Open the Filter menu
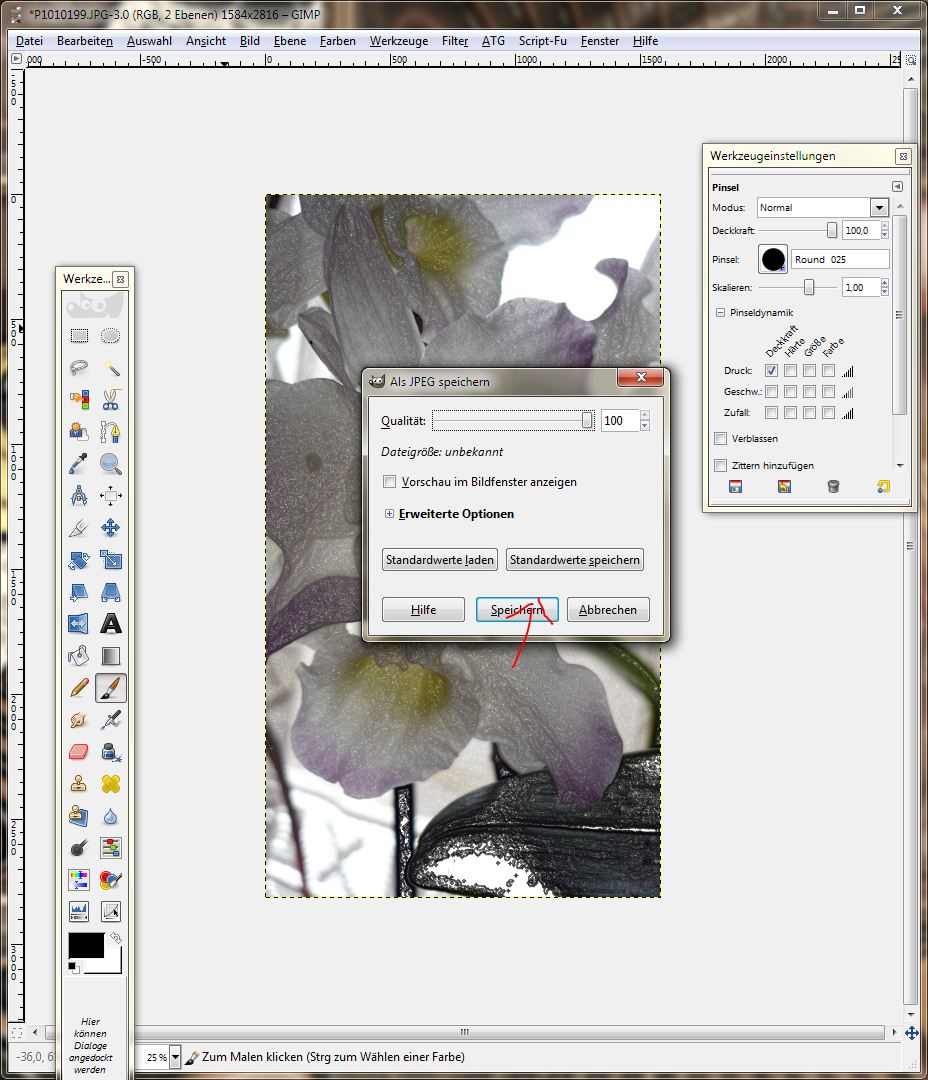Viewport: 928px width, 1080px height. click(455, 41)
